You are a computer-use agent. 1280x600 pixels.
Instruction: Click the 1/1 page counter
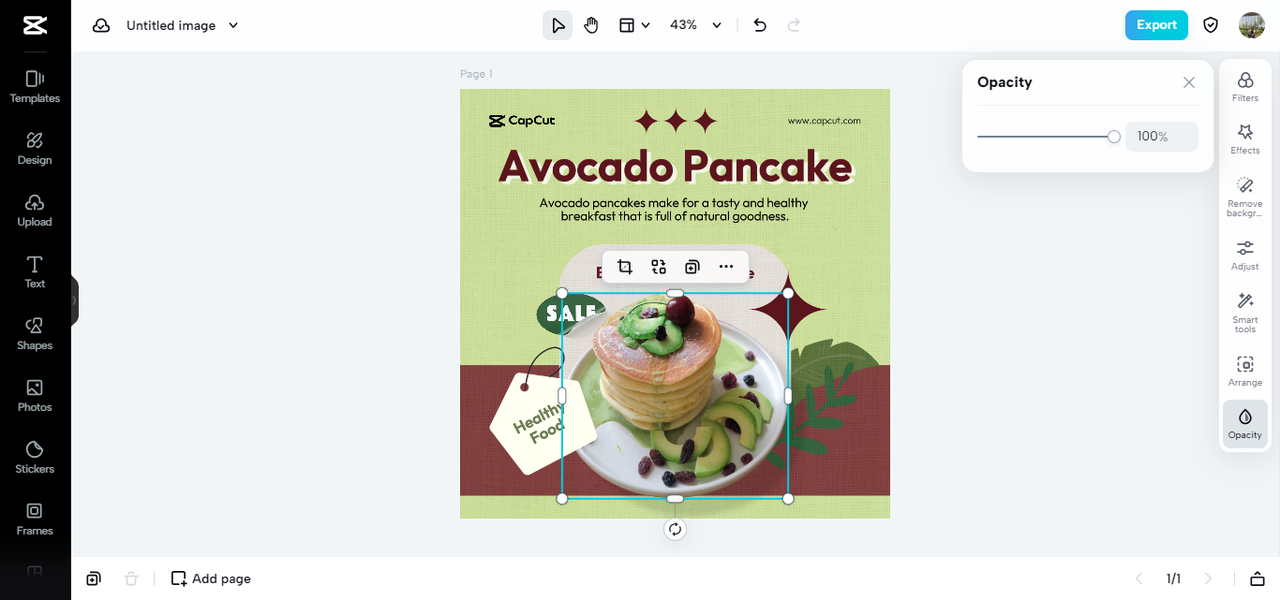click(x=1174, y=578)
